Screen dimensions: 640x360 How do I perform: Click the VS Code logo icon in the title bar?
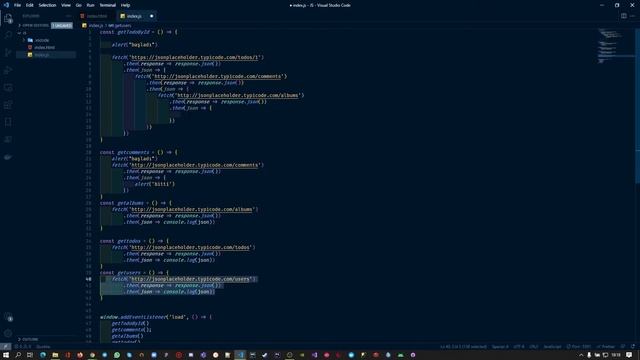coord(6,5)
